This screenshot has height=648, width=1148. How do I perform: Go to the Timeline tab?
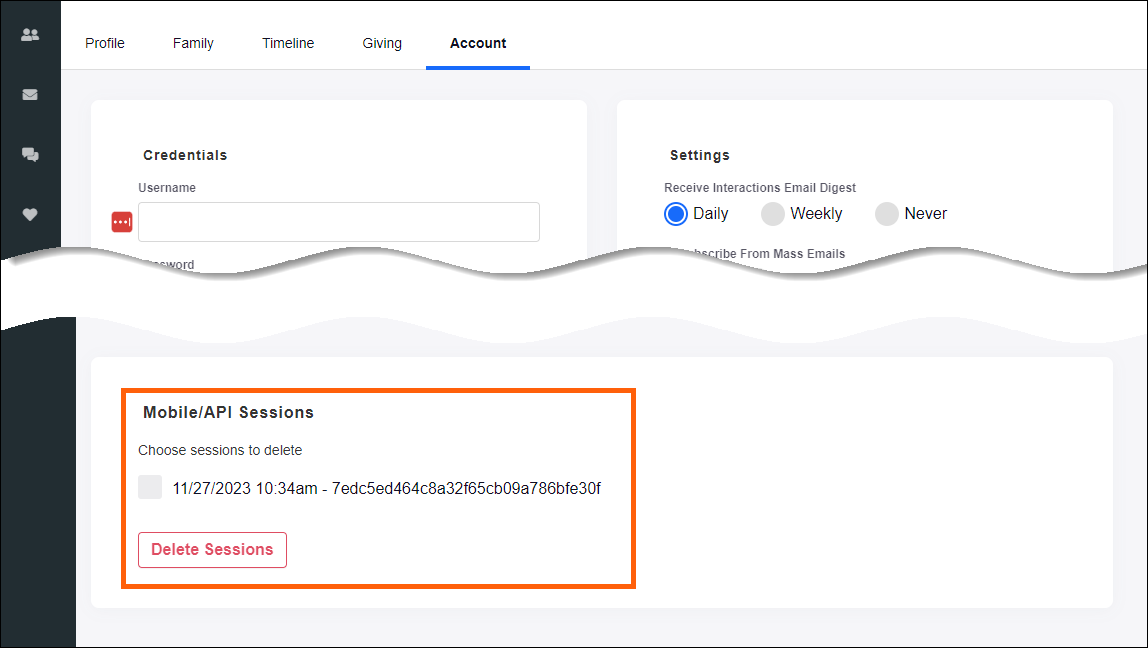point(288,43)
